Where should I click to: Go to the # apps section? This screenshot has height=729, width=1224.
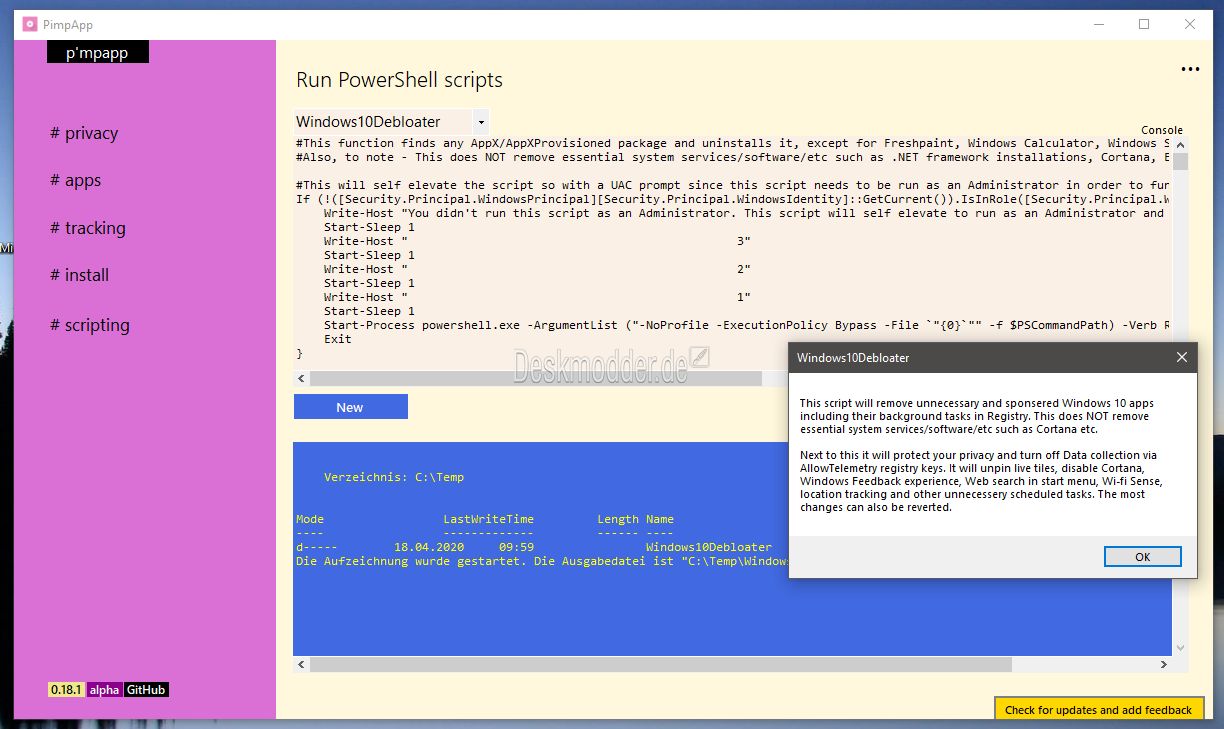pyautogui.click(x=75, y=180)
